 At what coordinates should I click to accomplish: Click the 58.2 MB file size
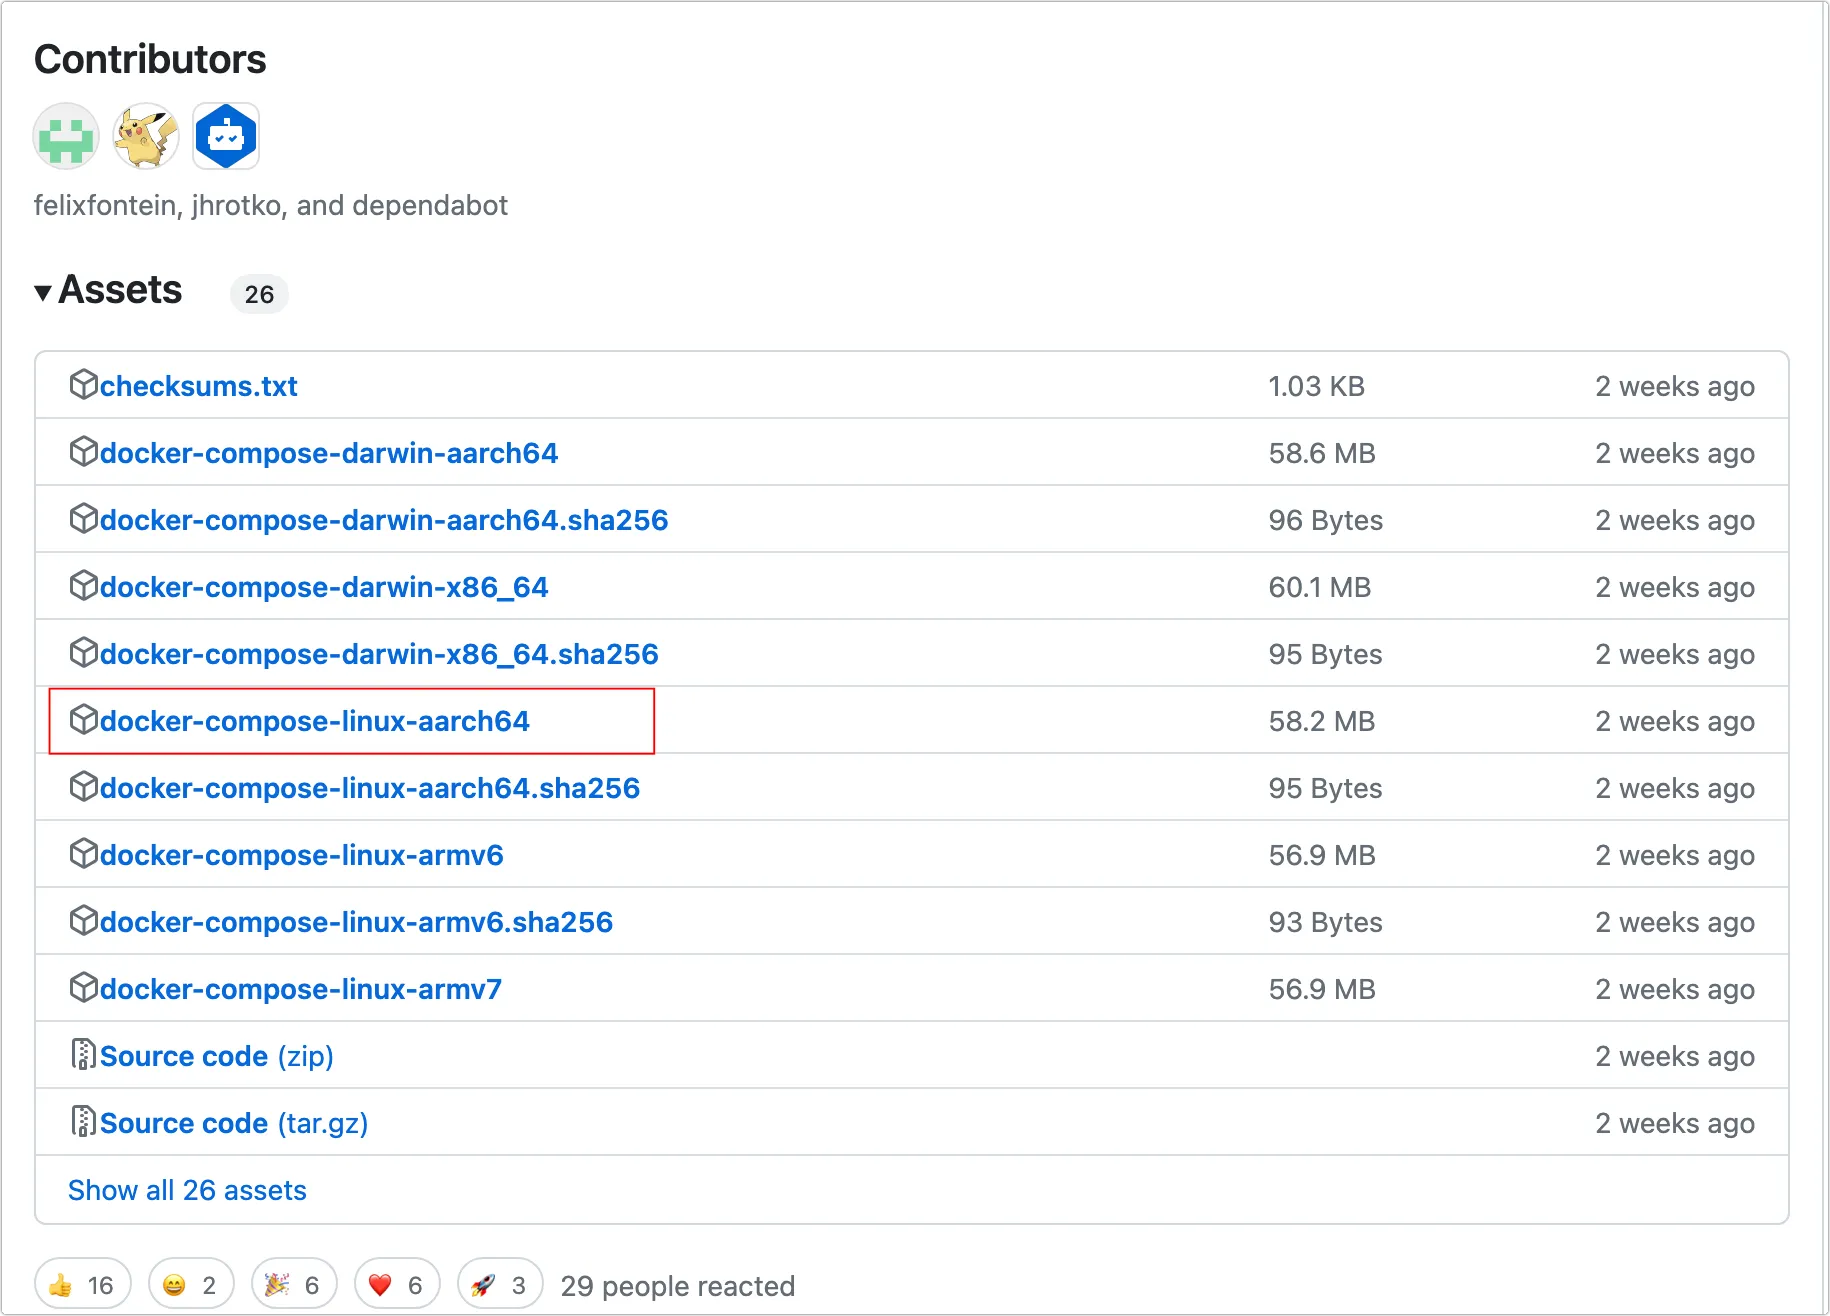[1322, 721]
